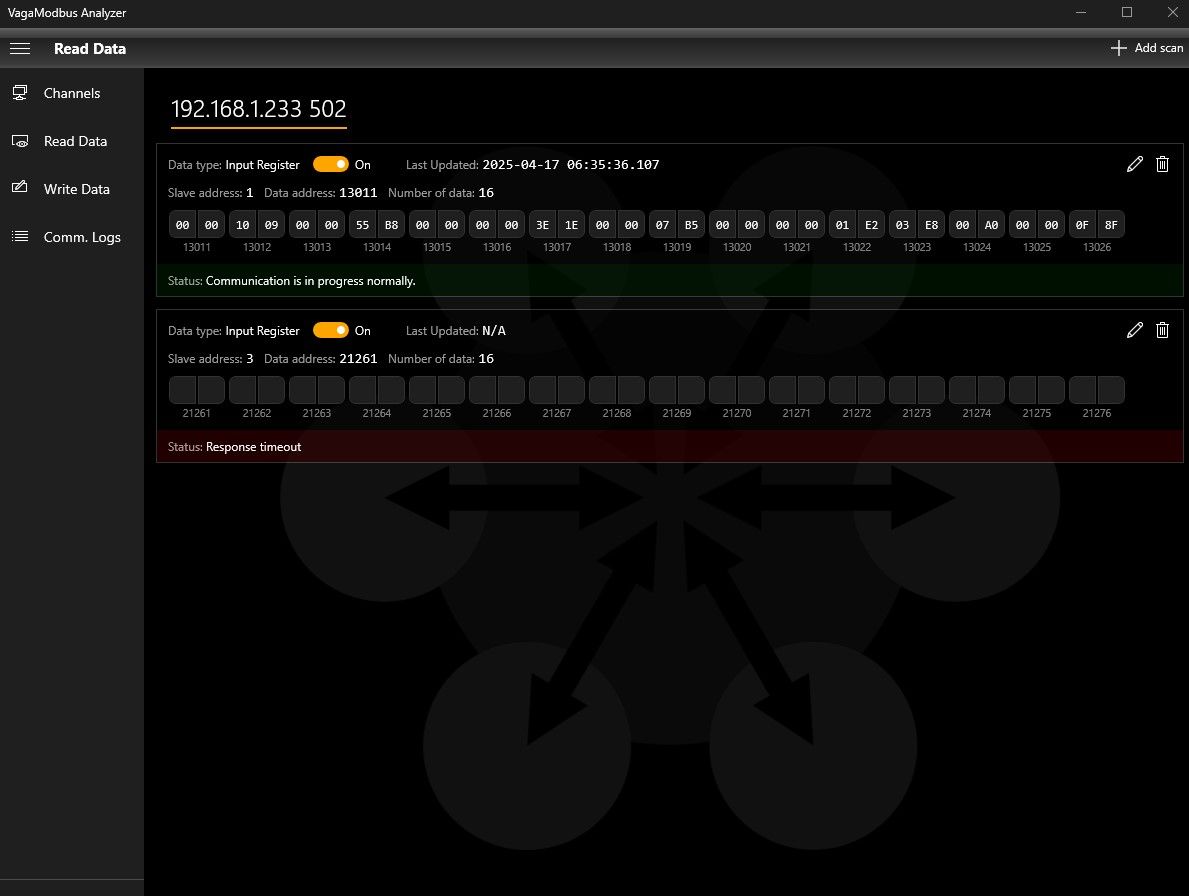Click the 09 byte of register 13012
Screen dimensions: 1189x896
point(271,225)
